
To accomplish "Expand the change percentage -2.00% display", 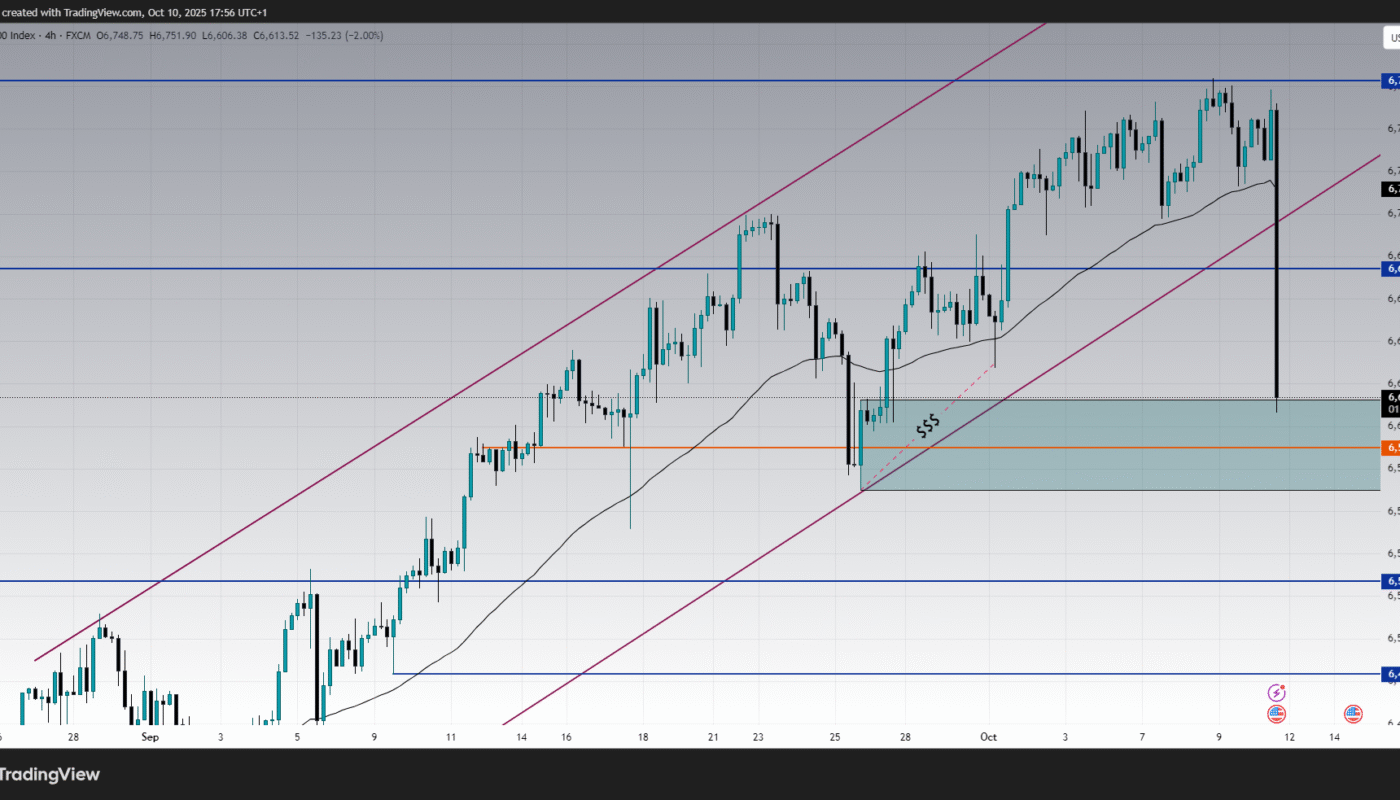I will point(357,35).
